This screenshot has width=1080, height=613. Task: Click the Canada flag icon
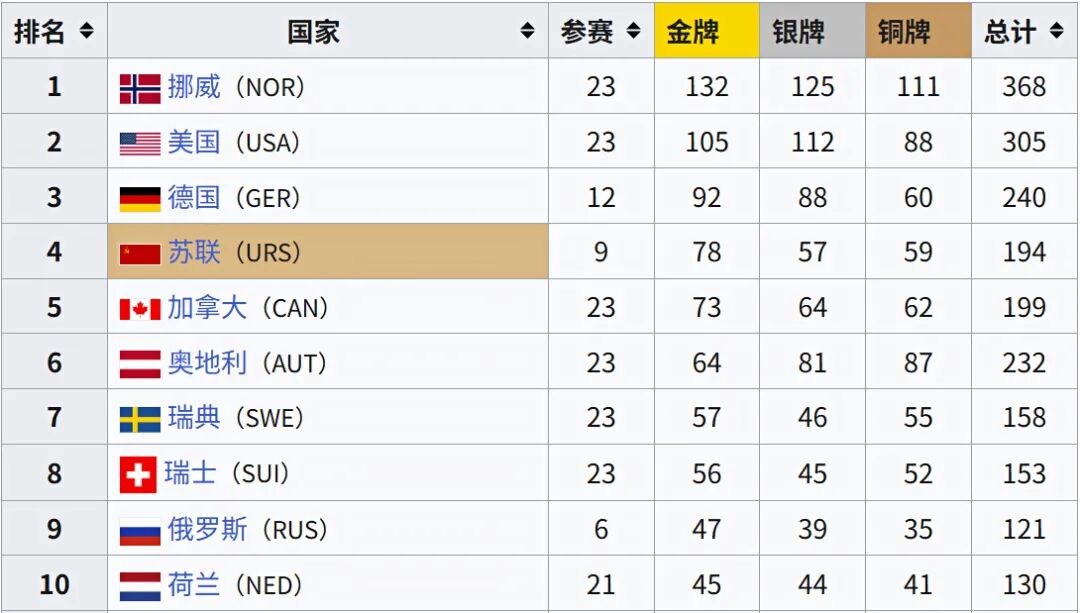(x=140, y=308)
